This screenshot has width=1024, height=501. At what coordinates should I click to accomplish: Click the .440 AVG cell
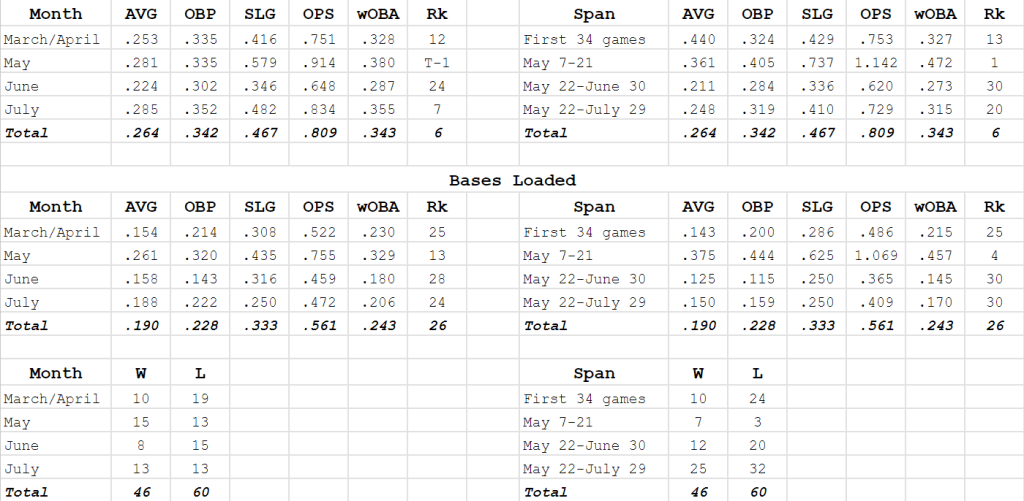click(698, 40)
